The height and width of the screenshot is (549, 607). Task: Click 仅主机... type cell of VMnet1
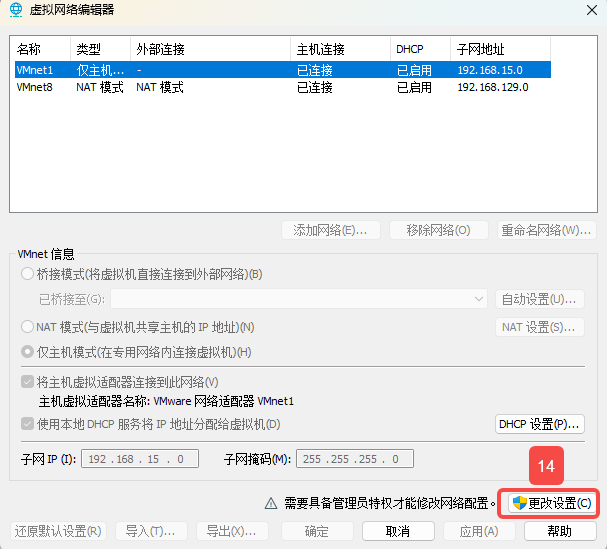[100, 70]
